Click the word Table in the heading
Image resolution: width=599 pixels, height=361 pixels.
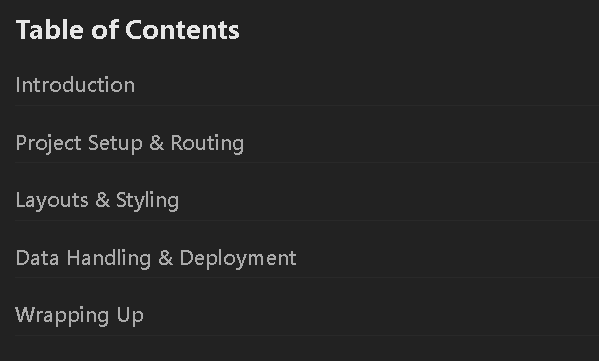(x=50, y=30)
